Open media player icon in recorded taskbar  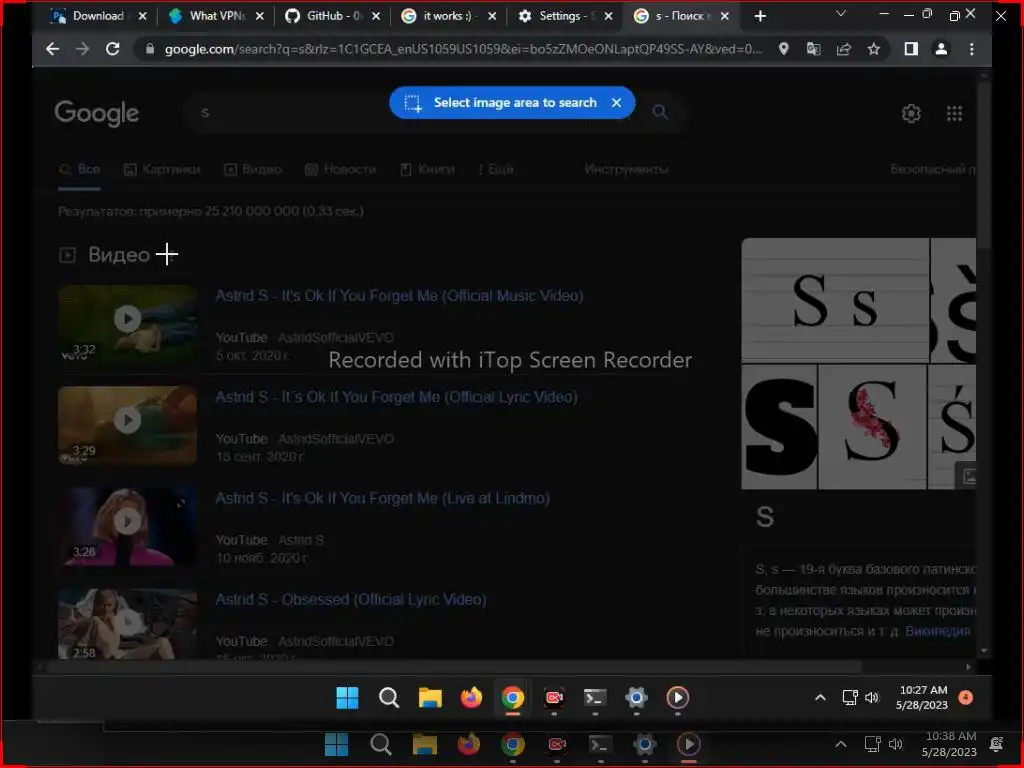(677, 697)
